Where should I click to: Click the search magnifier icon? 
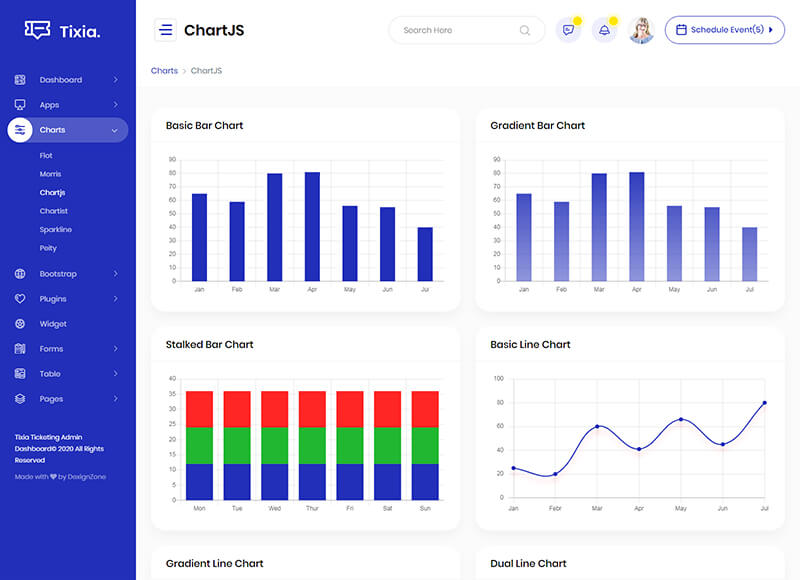(x=525, y=30)
